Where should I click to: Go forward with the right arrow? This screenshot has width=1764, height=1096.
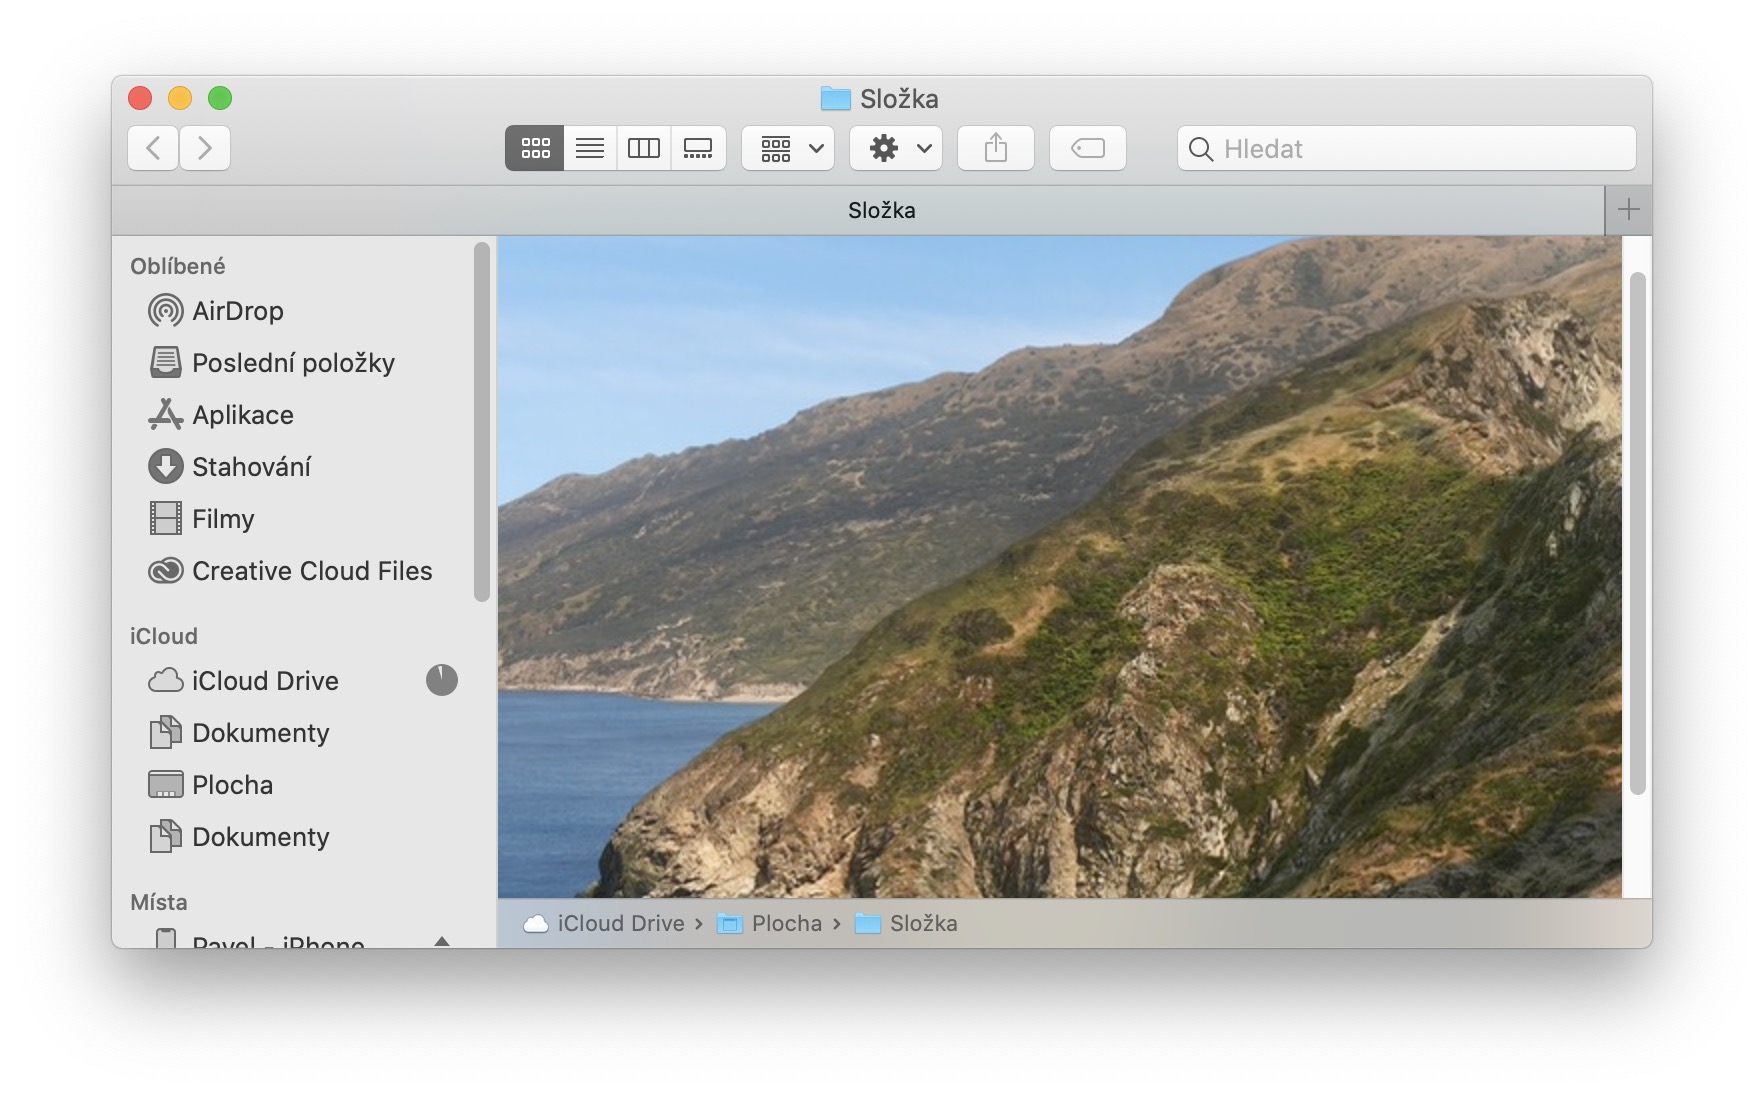[x=205, y=148]
